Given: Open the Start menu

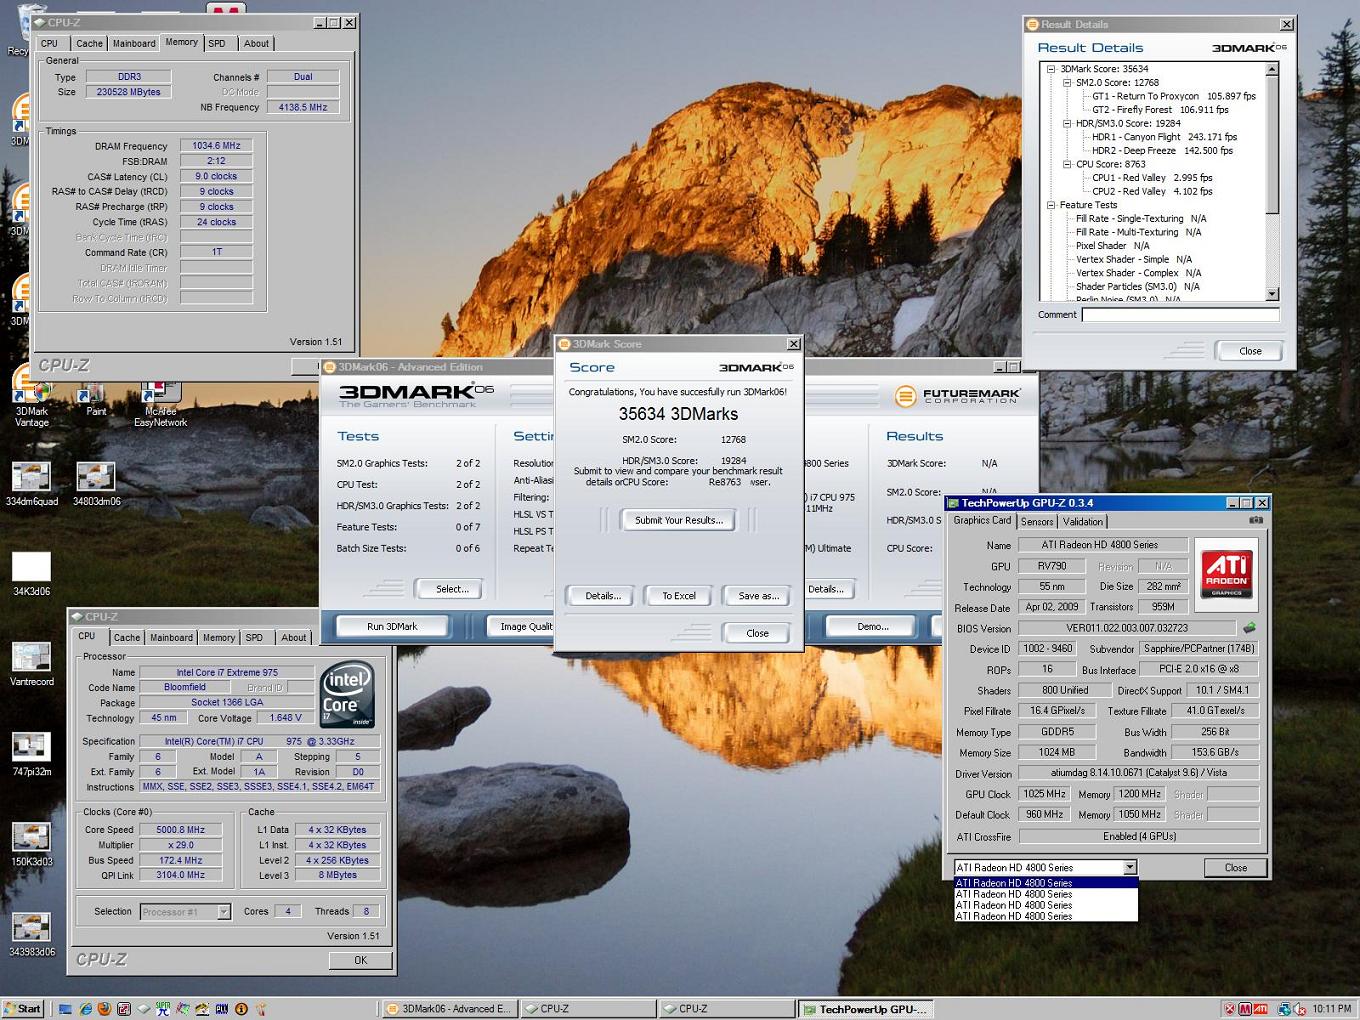Looking at the screenshot, I should [22, 1009].
